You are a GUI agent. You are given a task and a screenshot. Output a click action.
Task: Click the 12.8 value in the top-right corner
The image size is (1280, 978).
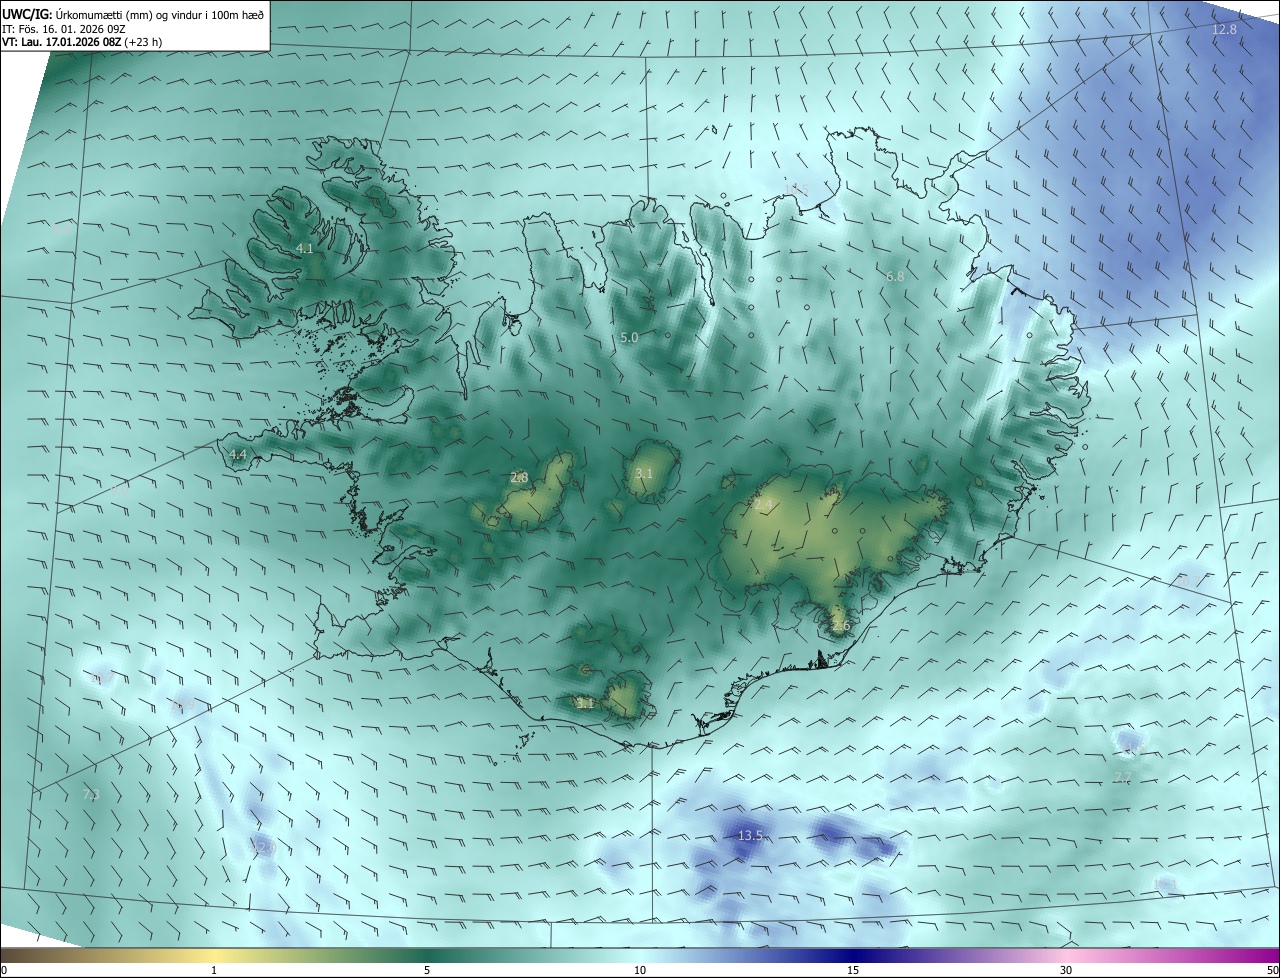pyautogui.click(x=1224, y=30)
